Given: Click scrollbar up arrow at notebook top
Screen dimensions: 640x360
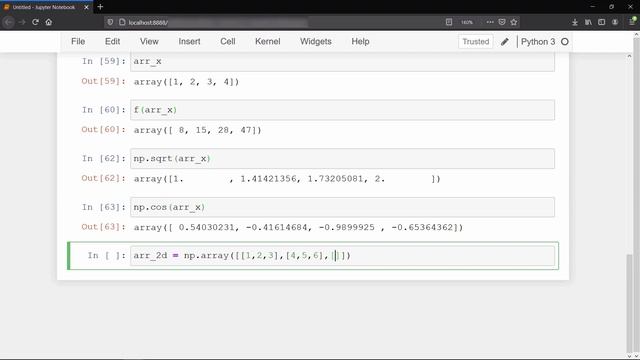Looking at the screenshot, I should tap(629, 56).
